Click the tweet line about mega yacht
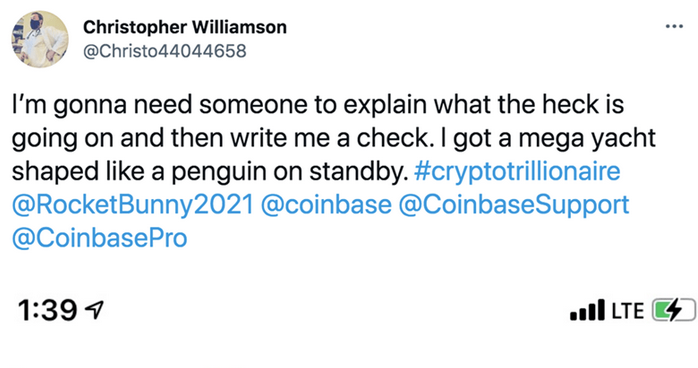Image resolution: width=698 pixels, height=368 pixels. [333, 139]
